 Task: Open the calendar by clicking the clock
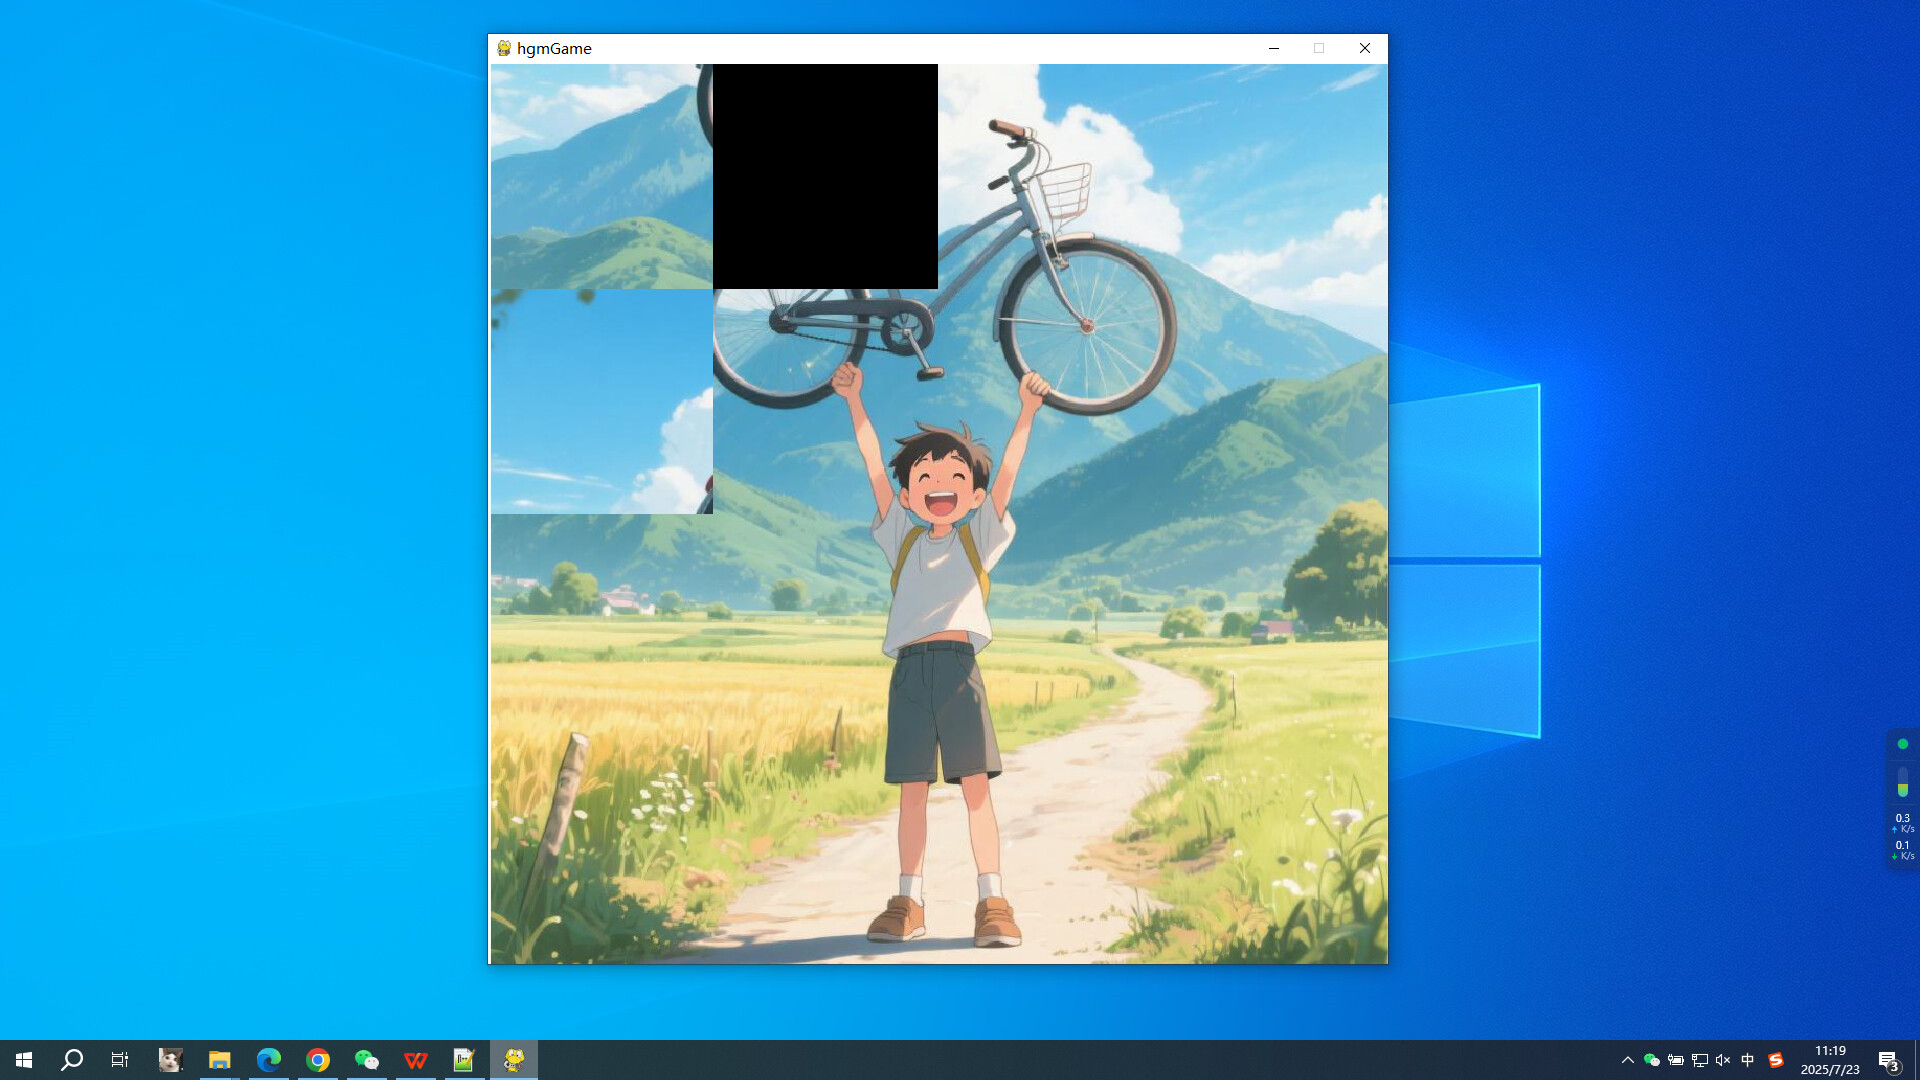coord(1831,1059)
